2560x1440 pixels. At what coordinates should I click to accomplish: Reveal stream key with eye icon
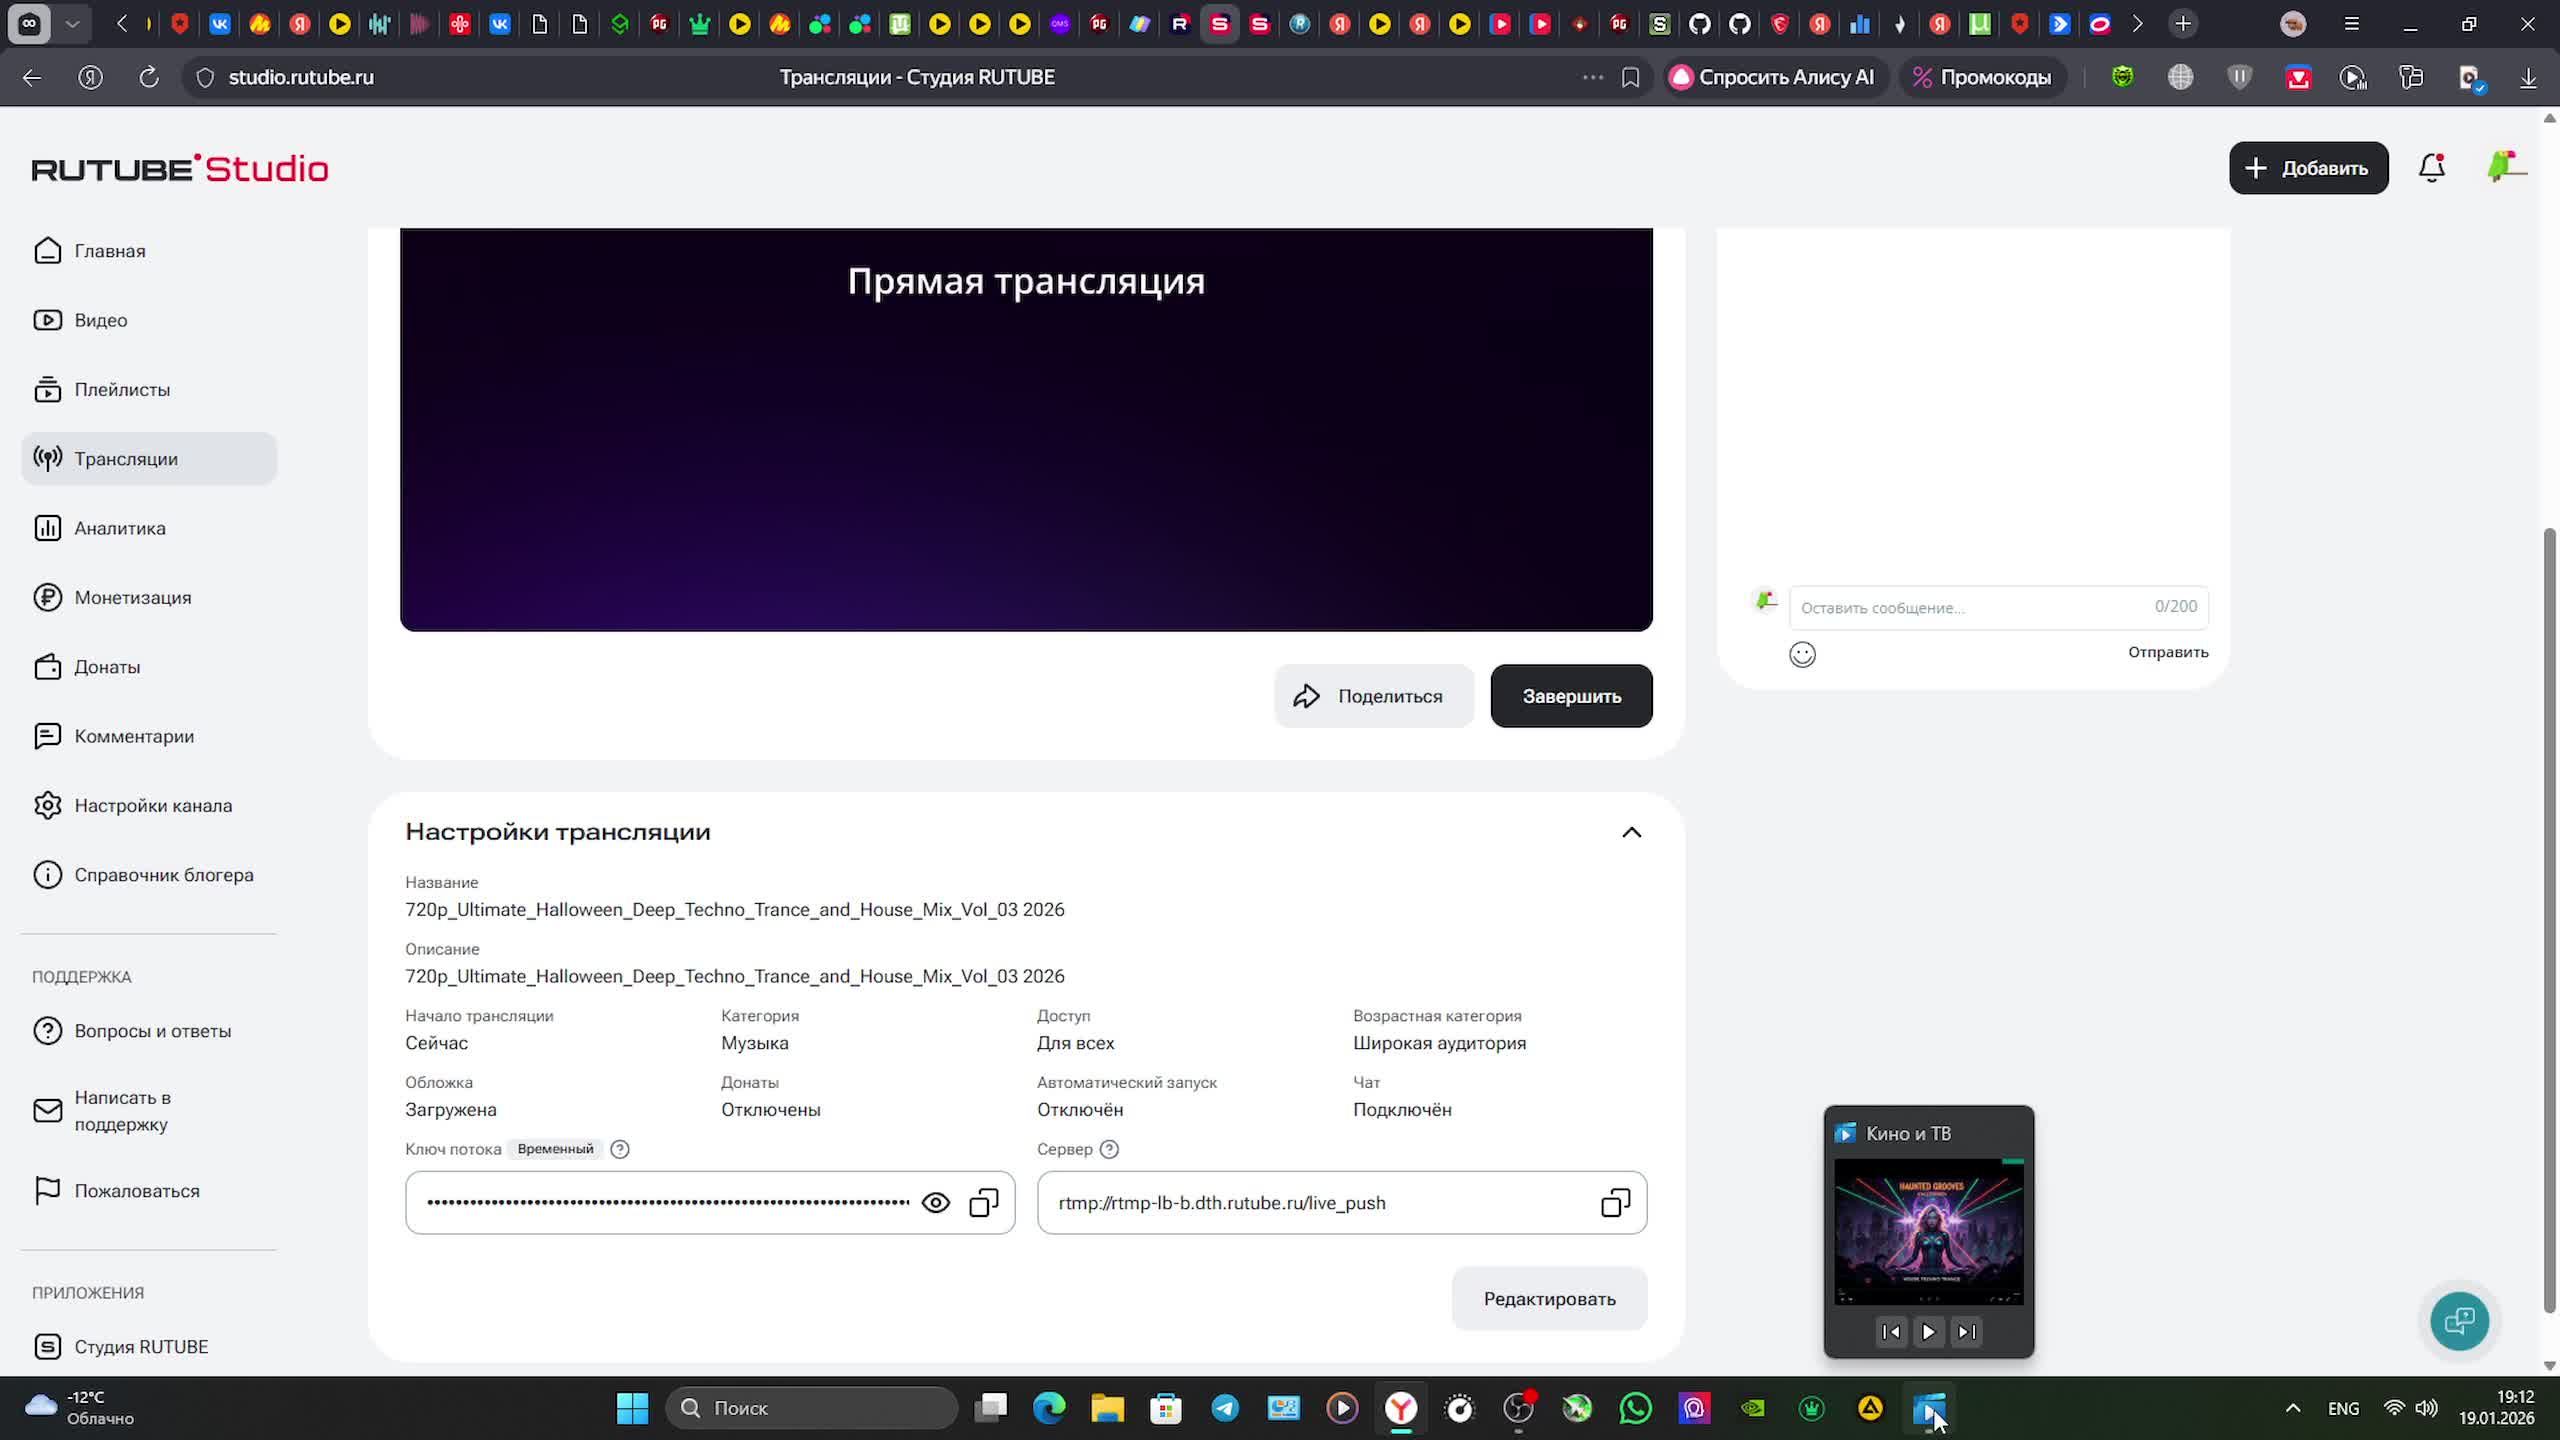(x=935, y=1202)
